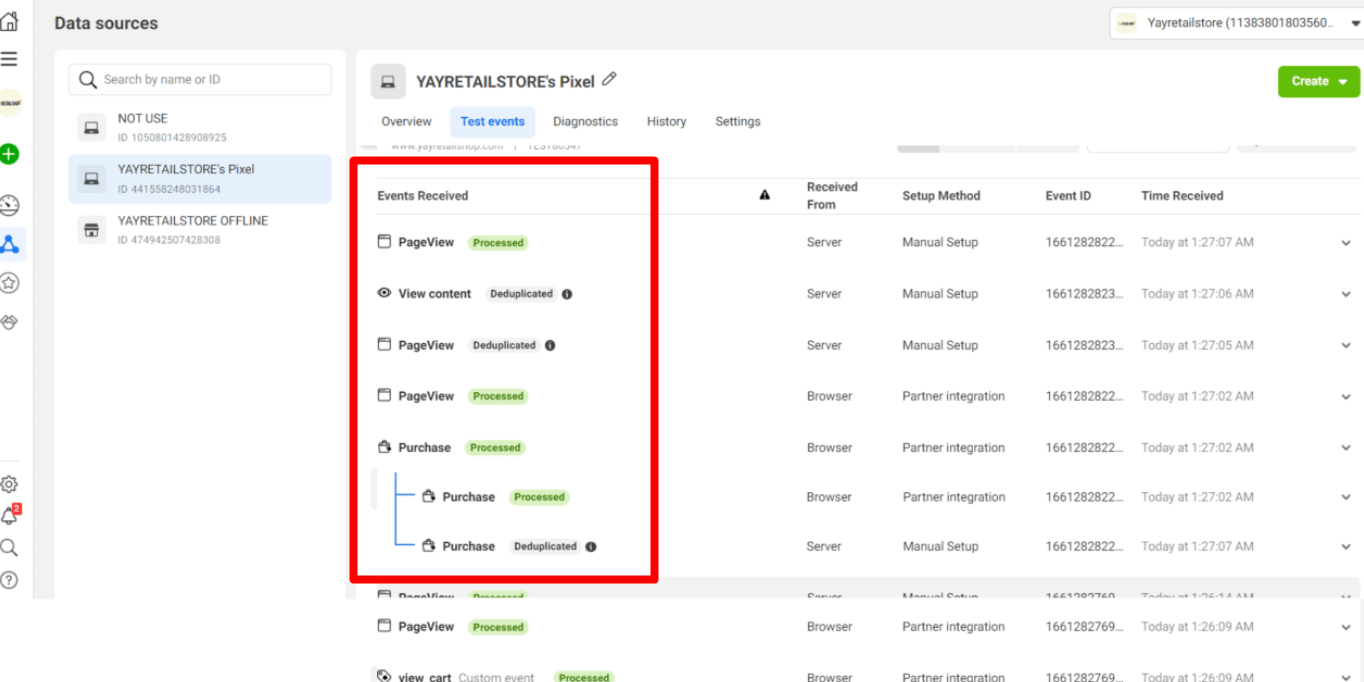Open the notifications bell icon
The height and width of the screenshot is (682, 1364).
tap(9, 516)
